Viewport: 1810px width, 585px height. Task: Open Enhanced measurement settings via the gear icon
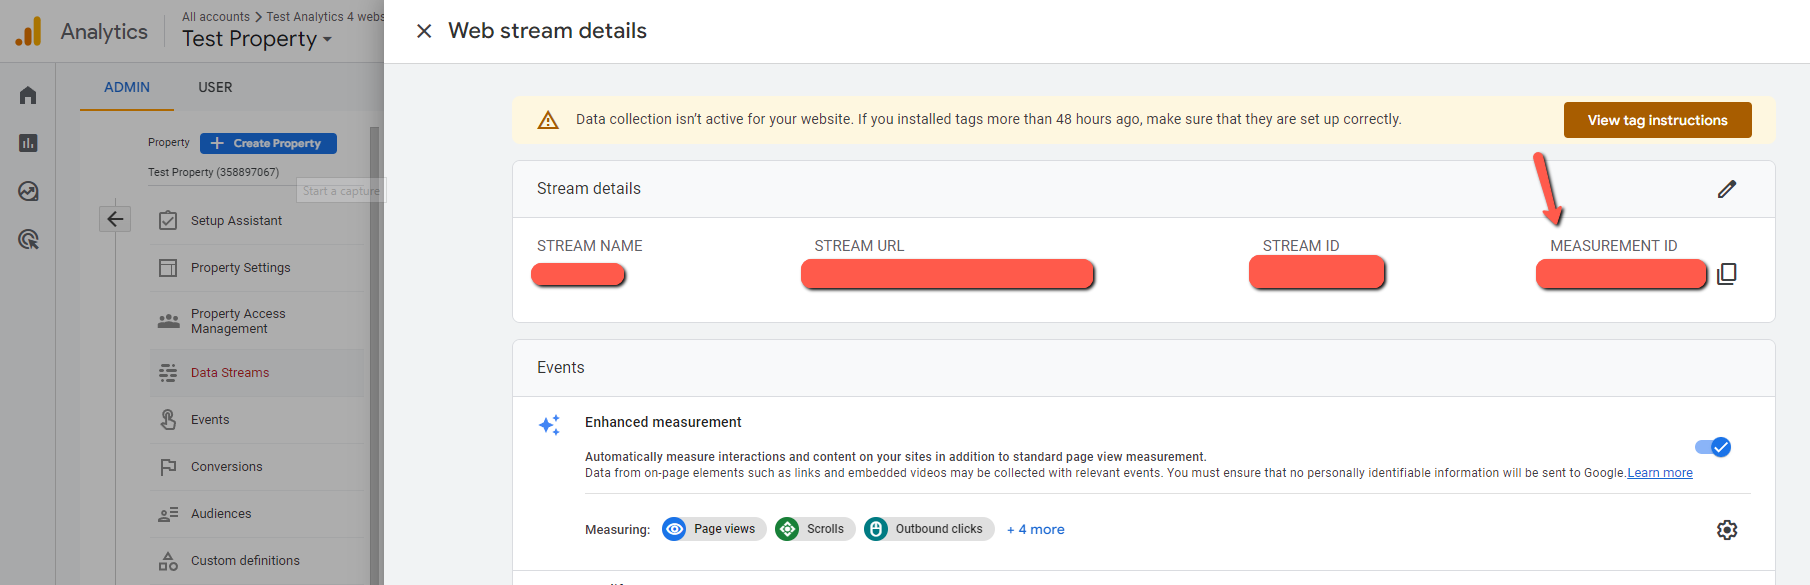(1727, 530)
